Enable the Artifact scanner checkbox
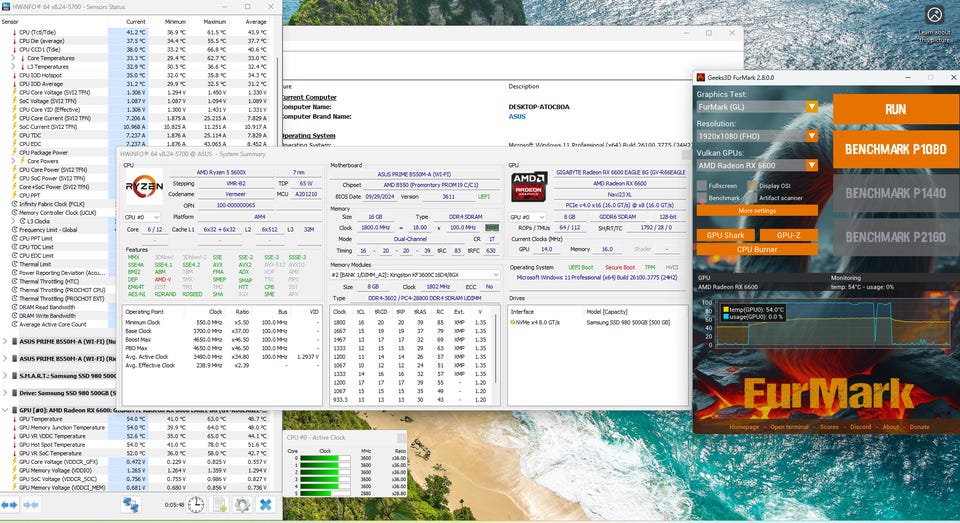This screenshot has width=960, height=523. click(x=753, y=198)
